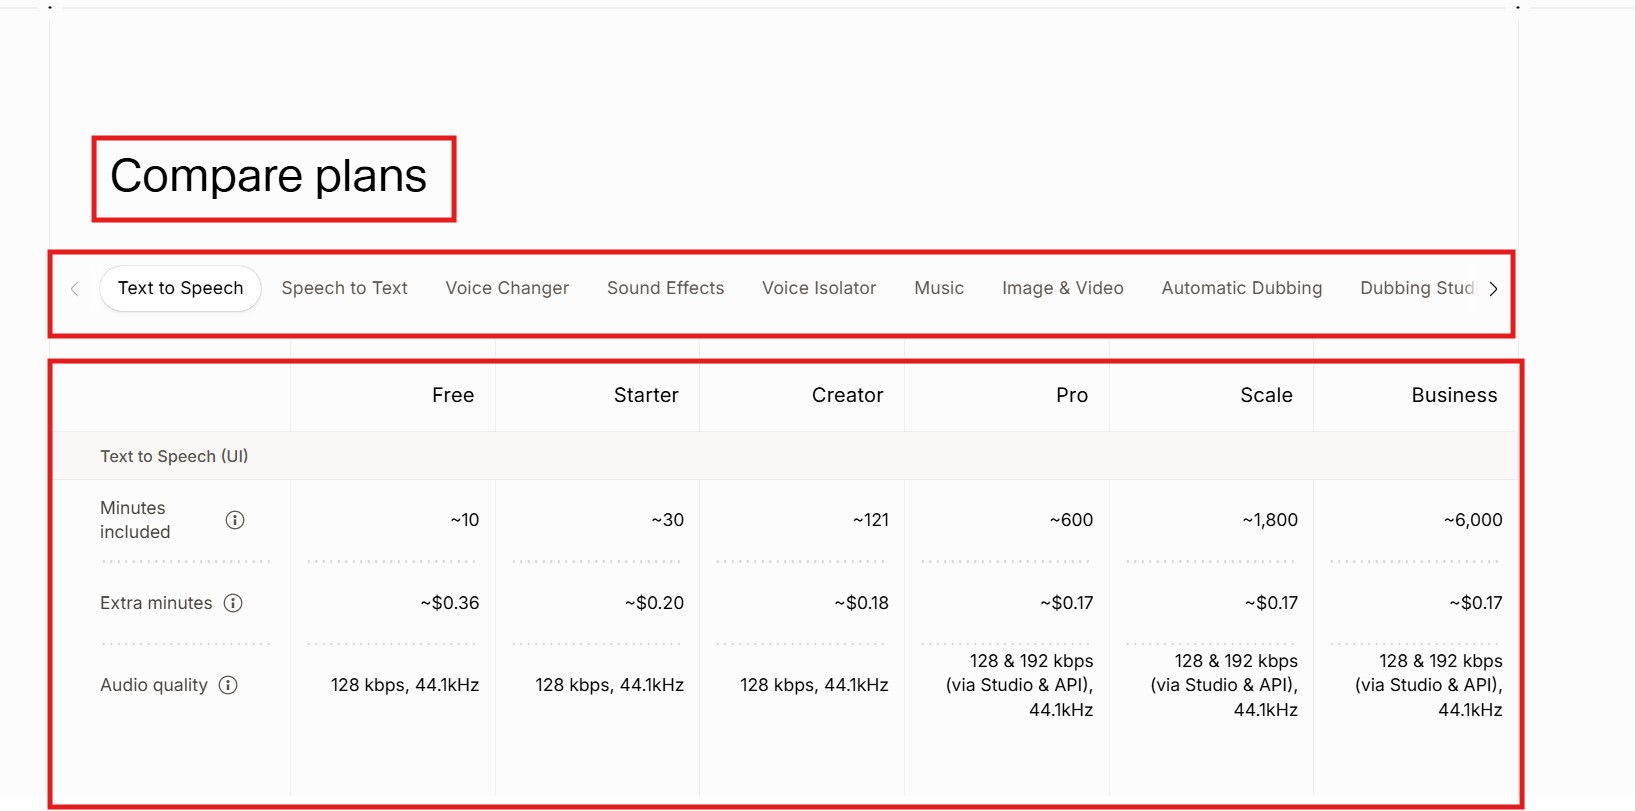The height and width of the screenshot is (811, 1635).
Task: Click Free plan audio quality 128 kbps value
Action: tap(405, 685)
